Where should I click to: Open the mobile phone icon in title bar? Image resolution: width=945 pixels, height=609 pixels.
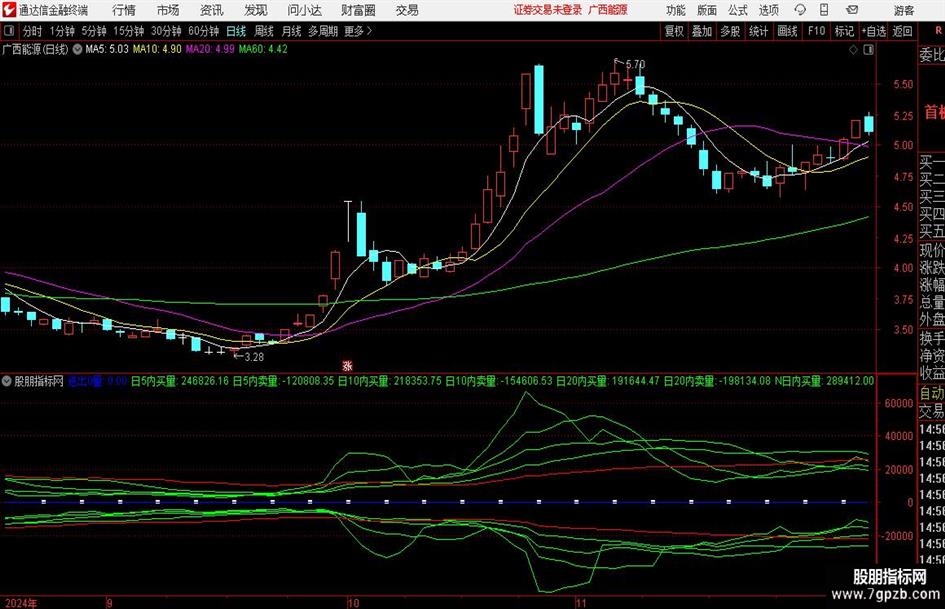pos(824,10)
